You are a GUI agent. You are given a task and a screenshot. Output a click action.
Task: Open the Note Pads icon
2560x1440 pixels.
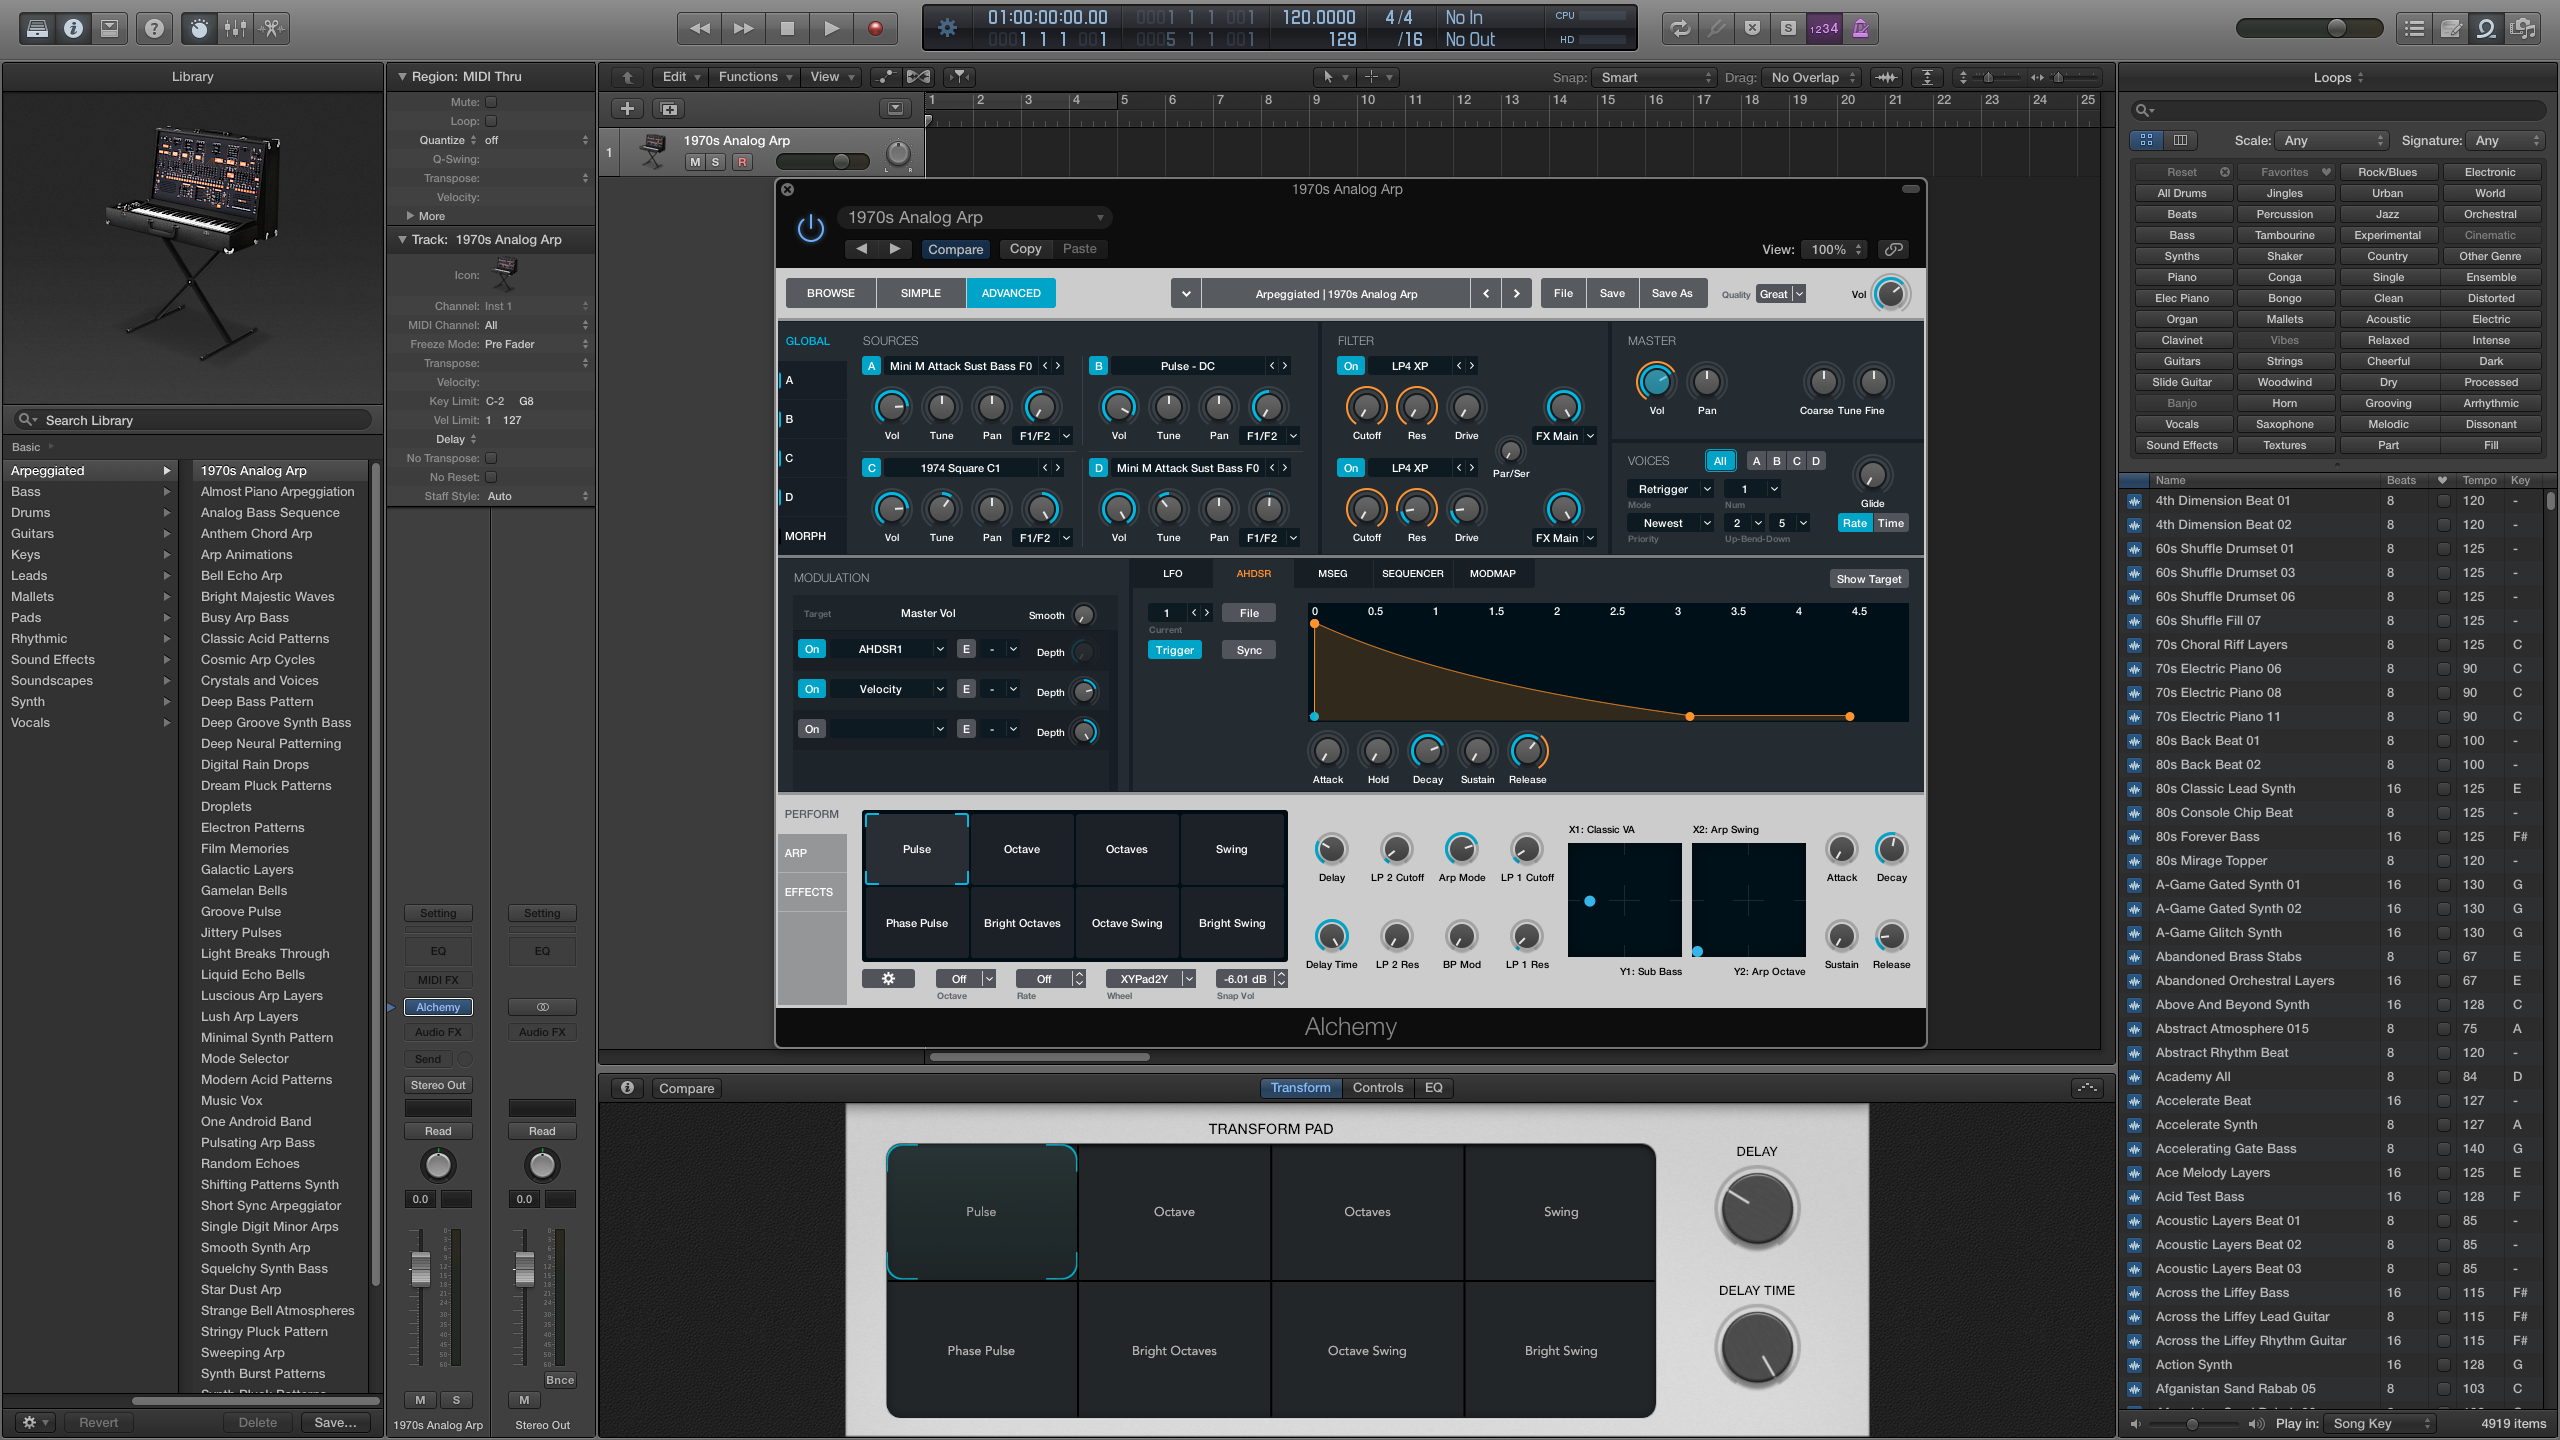2452,28
